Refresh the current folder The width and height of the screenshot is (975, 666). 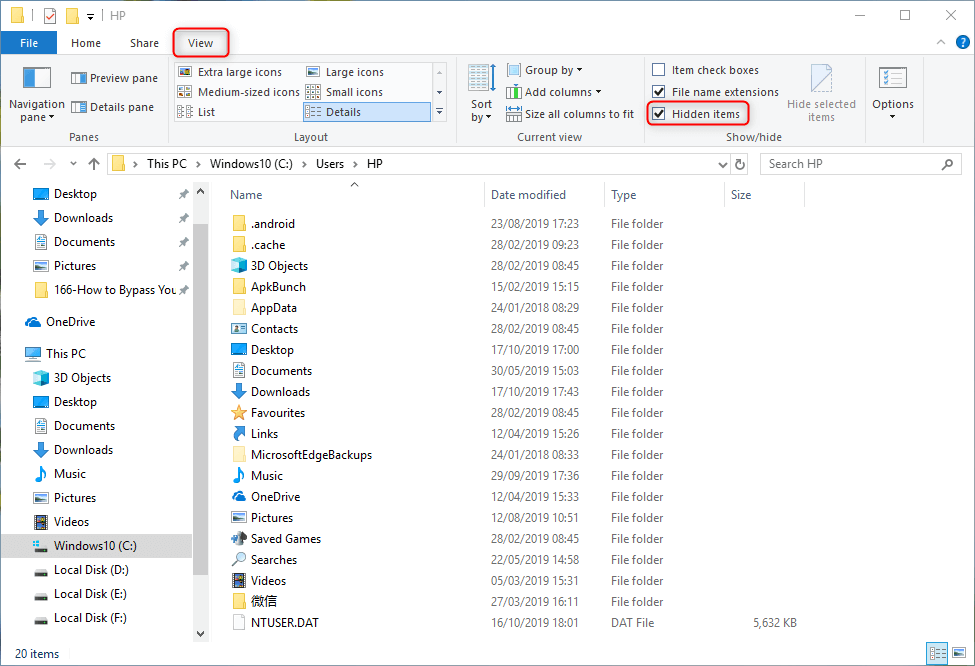click(x=740, y=165)
